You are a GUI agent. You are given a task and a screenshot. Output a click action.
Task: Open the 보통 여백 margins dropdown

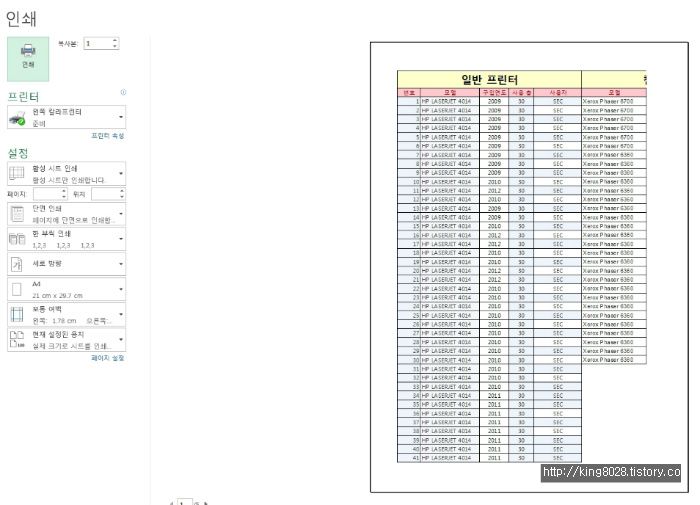tap(67, 314)
